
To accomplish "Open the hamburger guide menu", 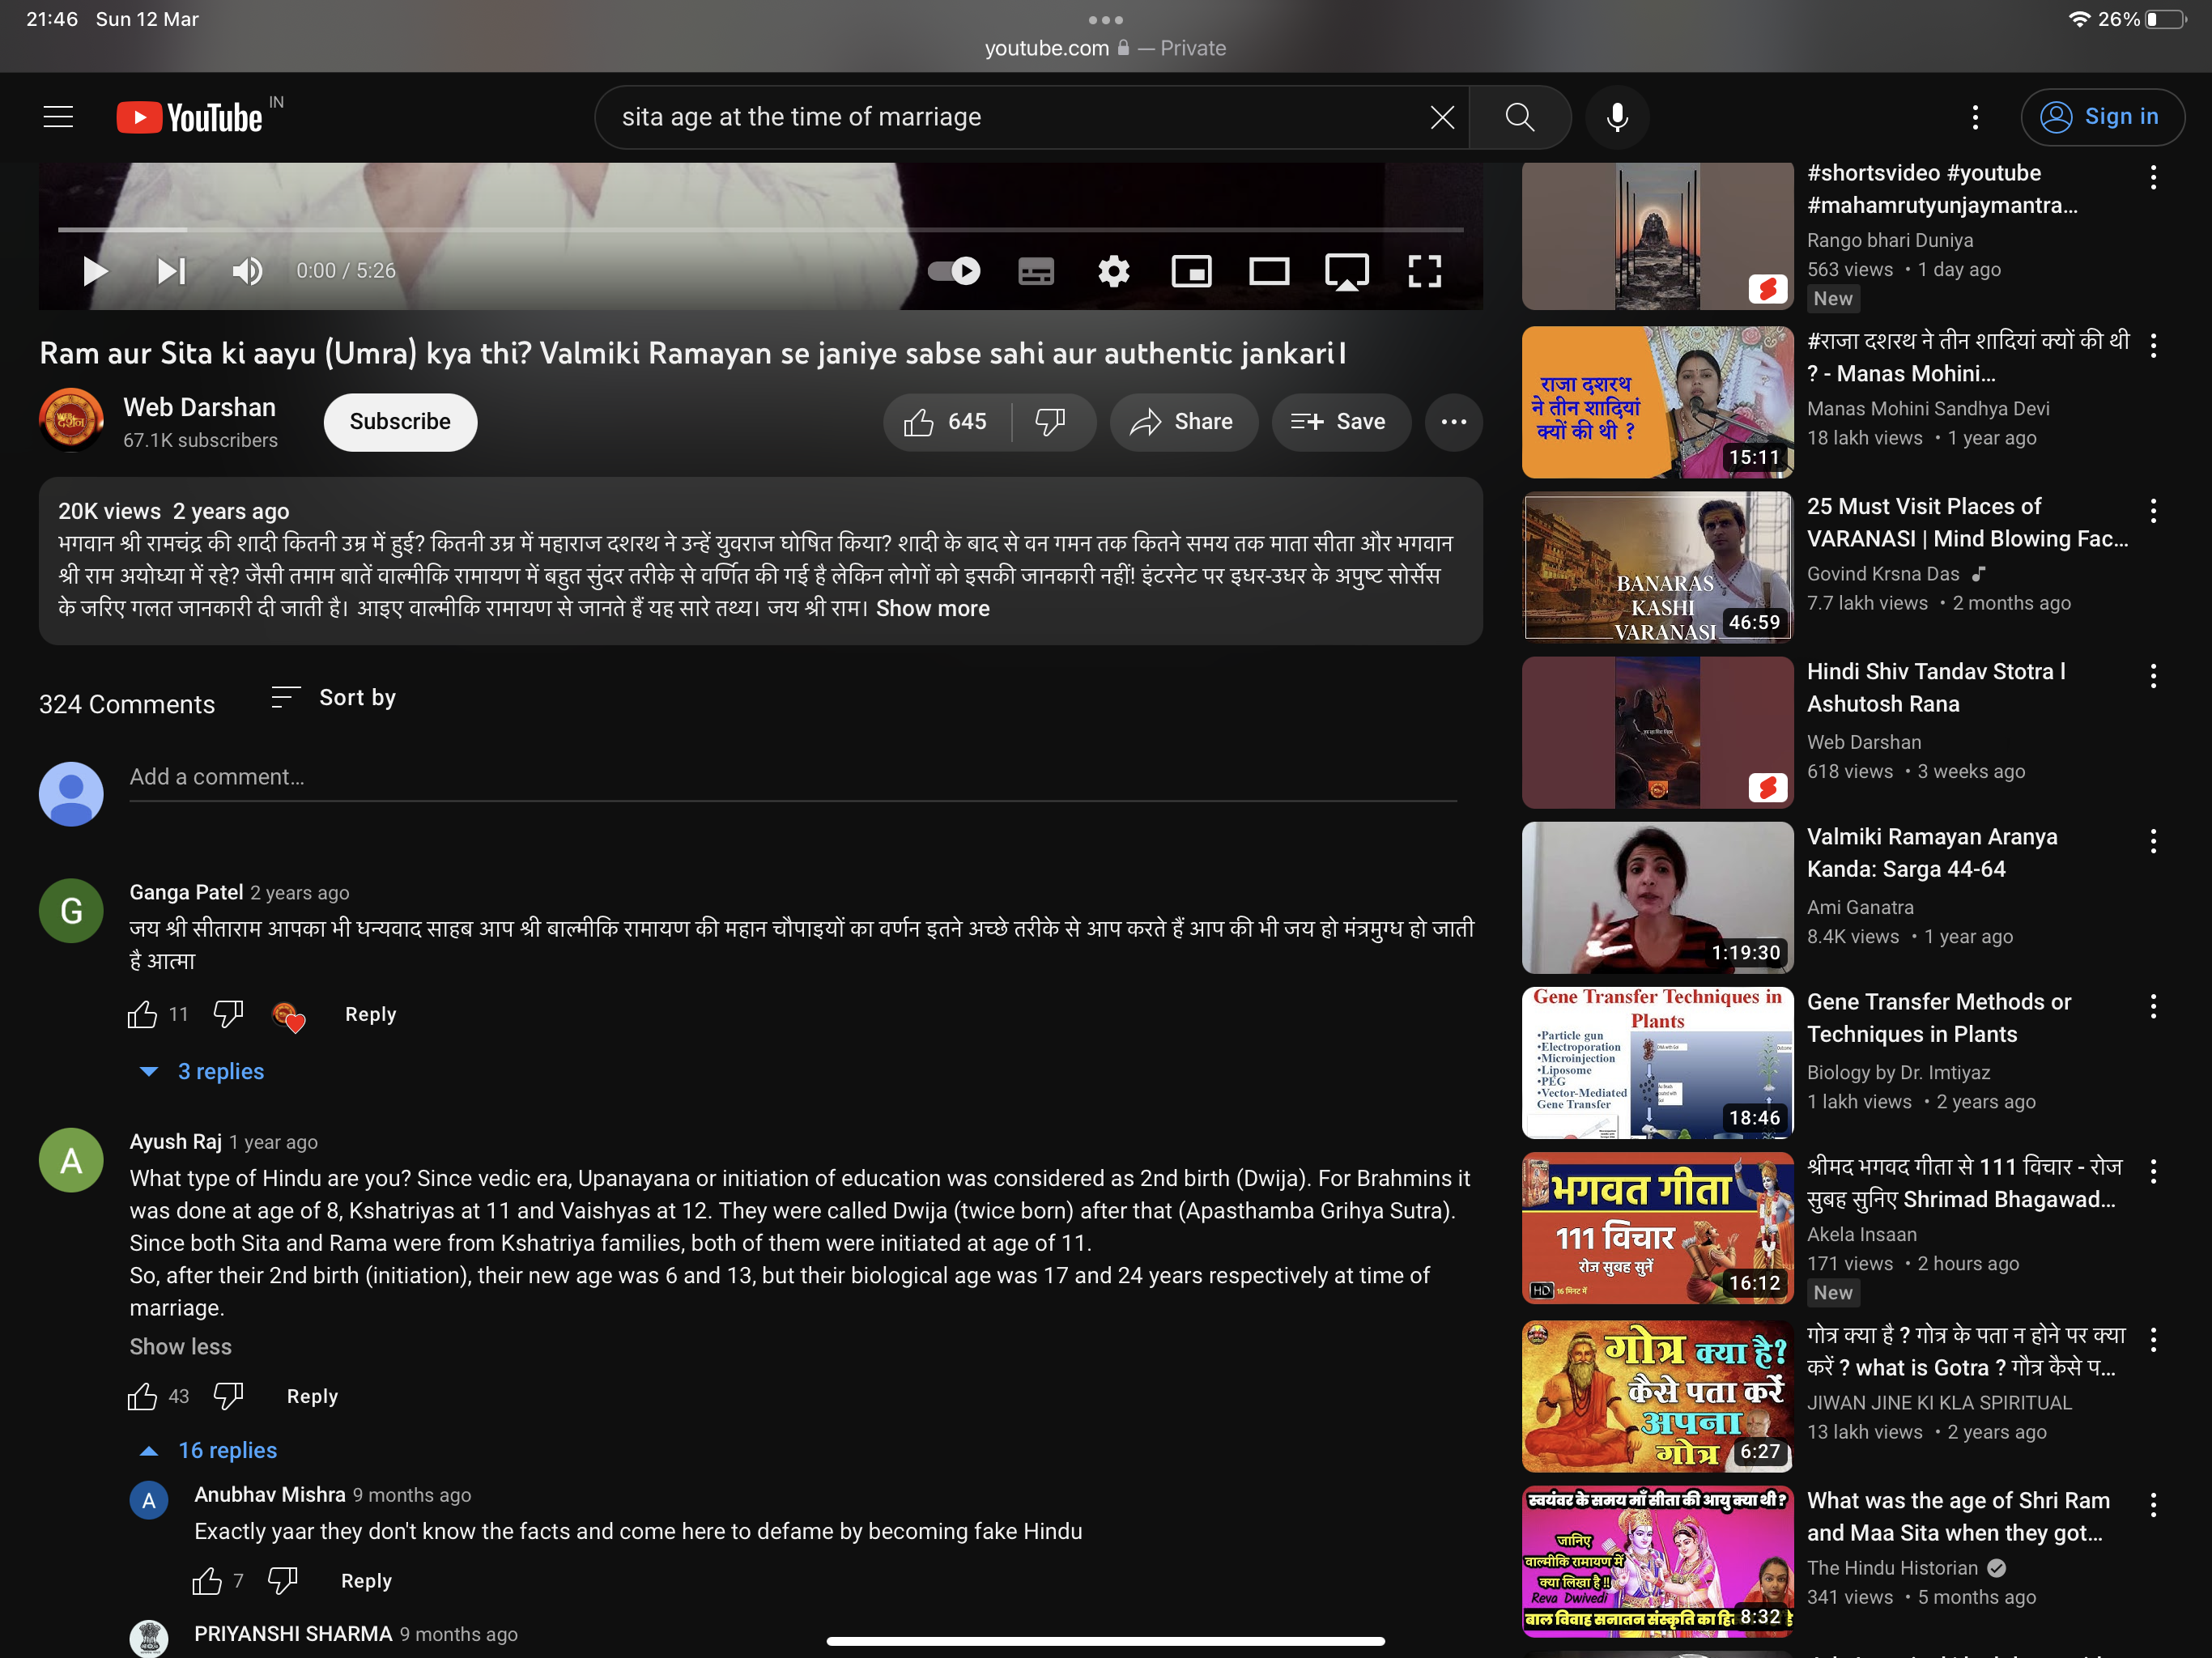I will point(58,117).
